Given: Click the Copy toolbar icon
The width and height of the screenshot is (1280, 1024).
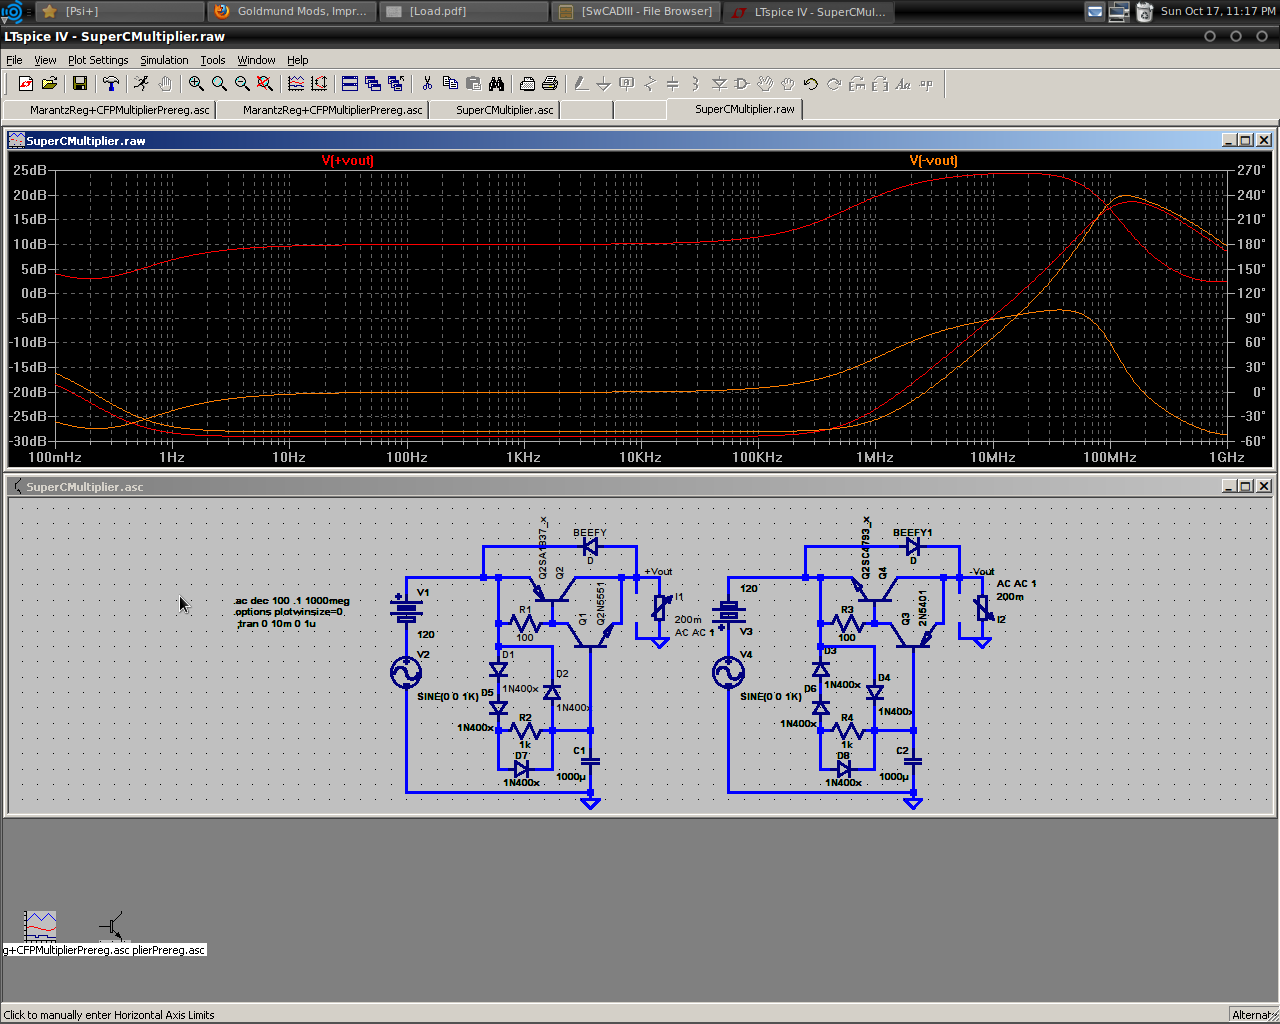Looking at the screenshot, I should 450,84.
